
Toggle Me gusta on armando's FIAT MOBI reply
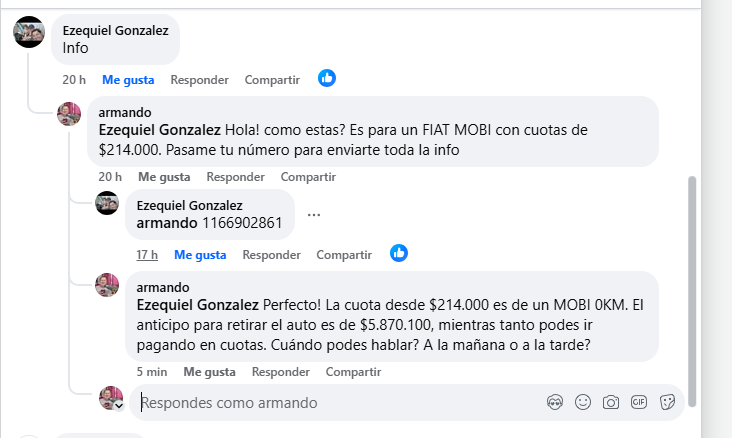[x=164, y=177]
